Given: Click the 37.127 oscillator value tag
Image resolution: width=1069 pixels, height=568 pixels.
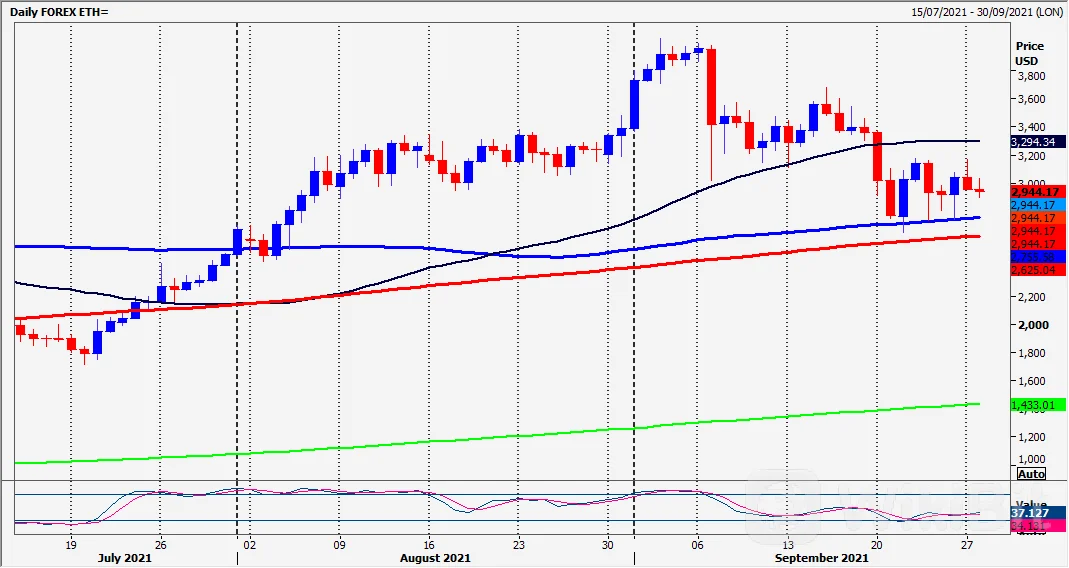Looking at the screenshot, I should (1034, 512).
